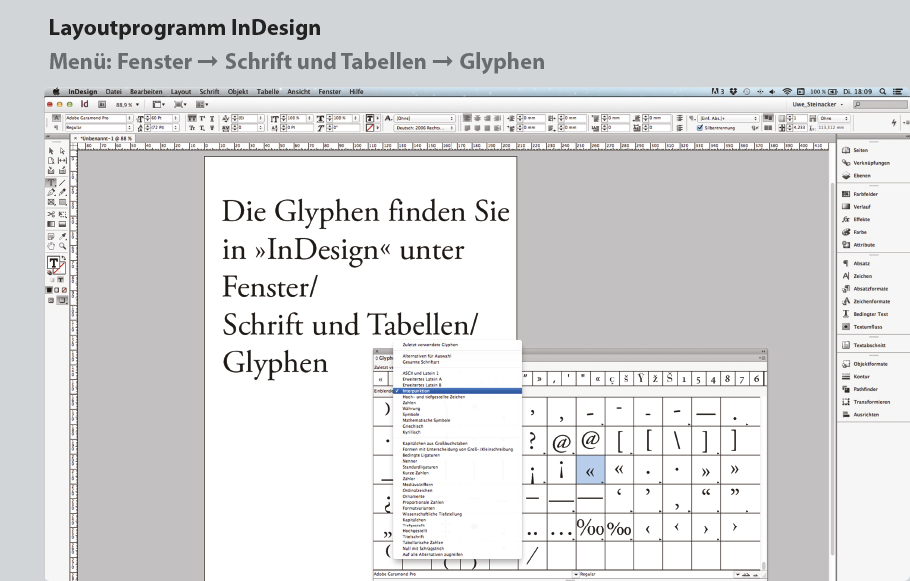Open the Ebenen panel

(x=856, y=176)
